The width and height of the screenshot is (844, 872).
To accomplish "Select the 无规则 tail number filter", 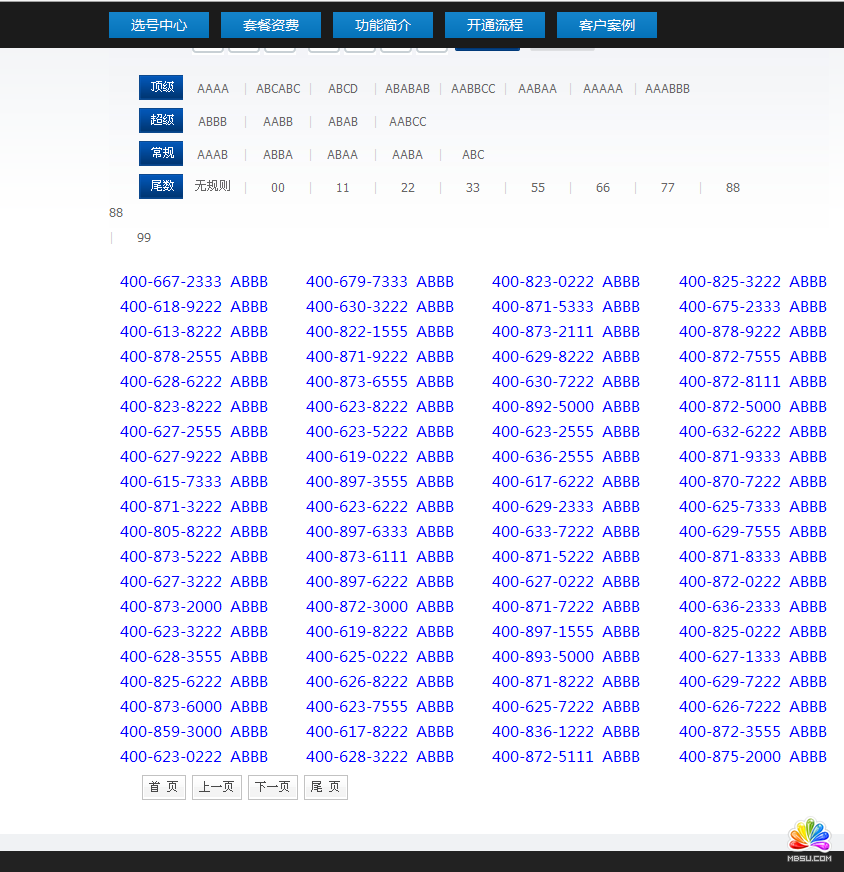I will click(x=212, y=186).
